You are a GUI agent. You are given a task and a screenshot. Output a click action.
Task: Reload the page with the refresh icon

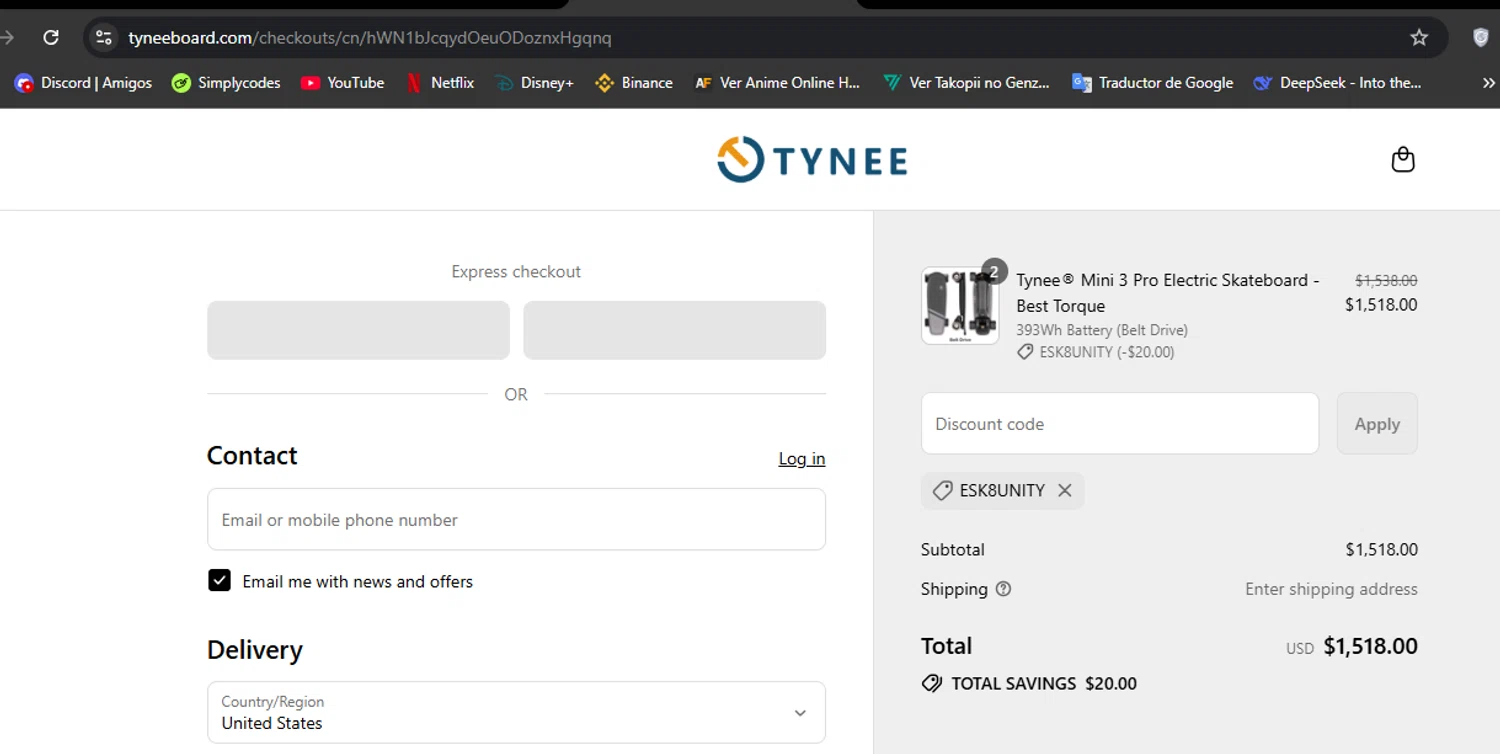[x=51, y=38]
